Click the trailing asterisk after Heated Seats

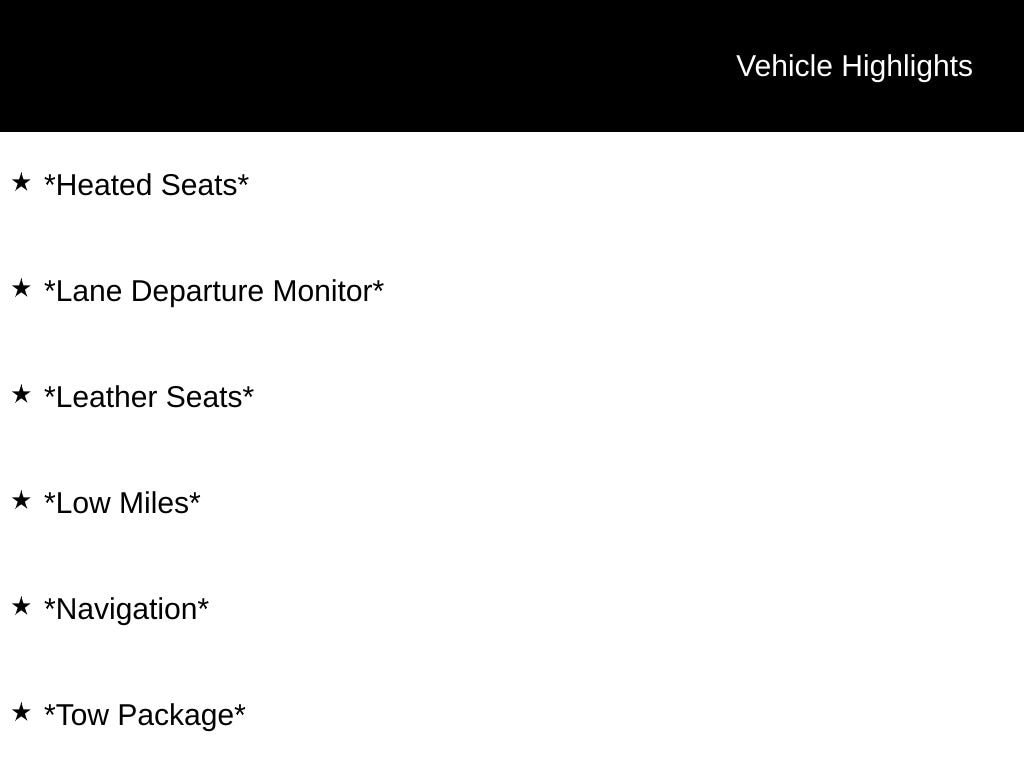243,178
